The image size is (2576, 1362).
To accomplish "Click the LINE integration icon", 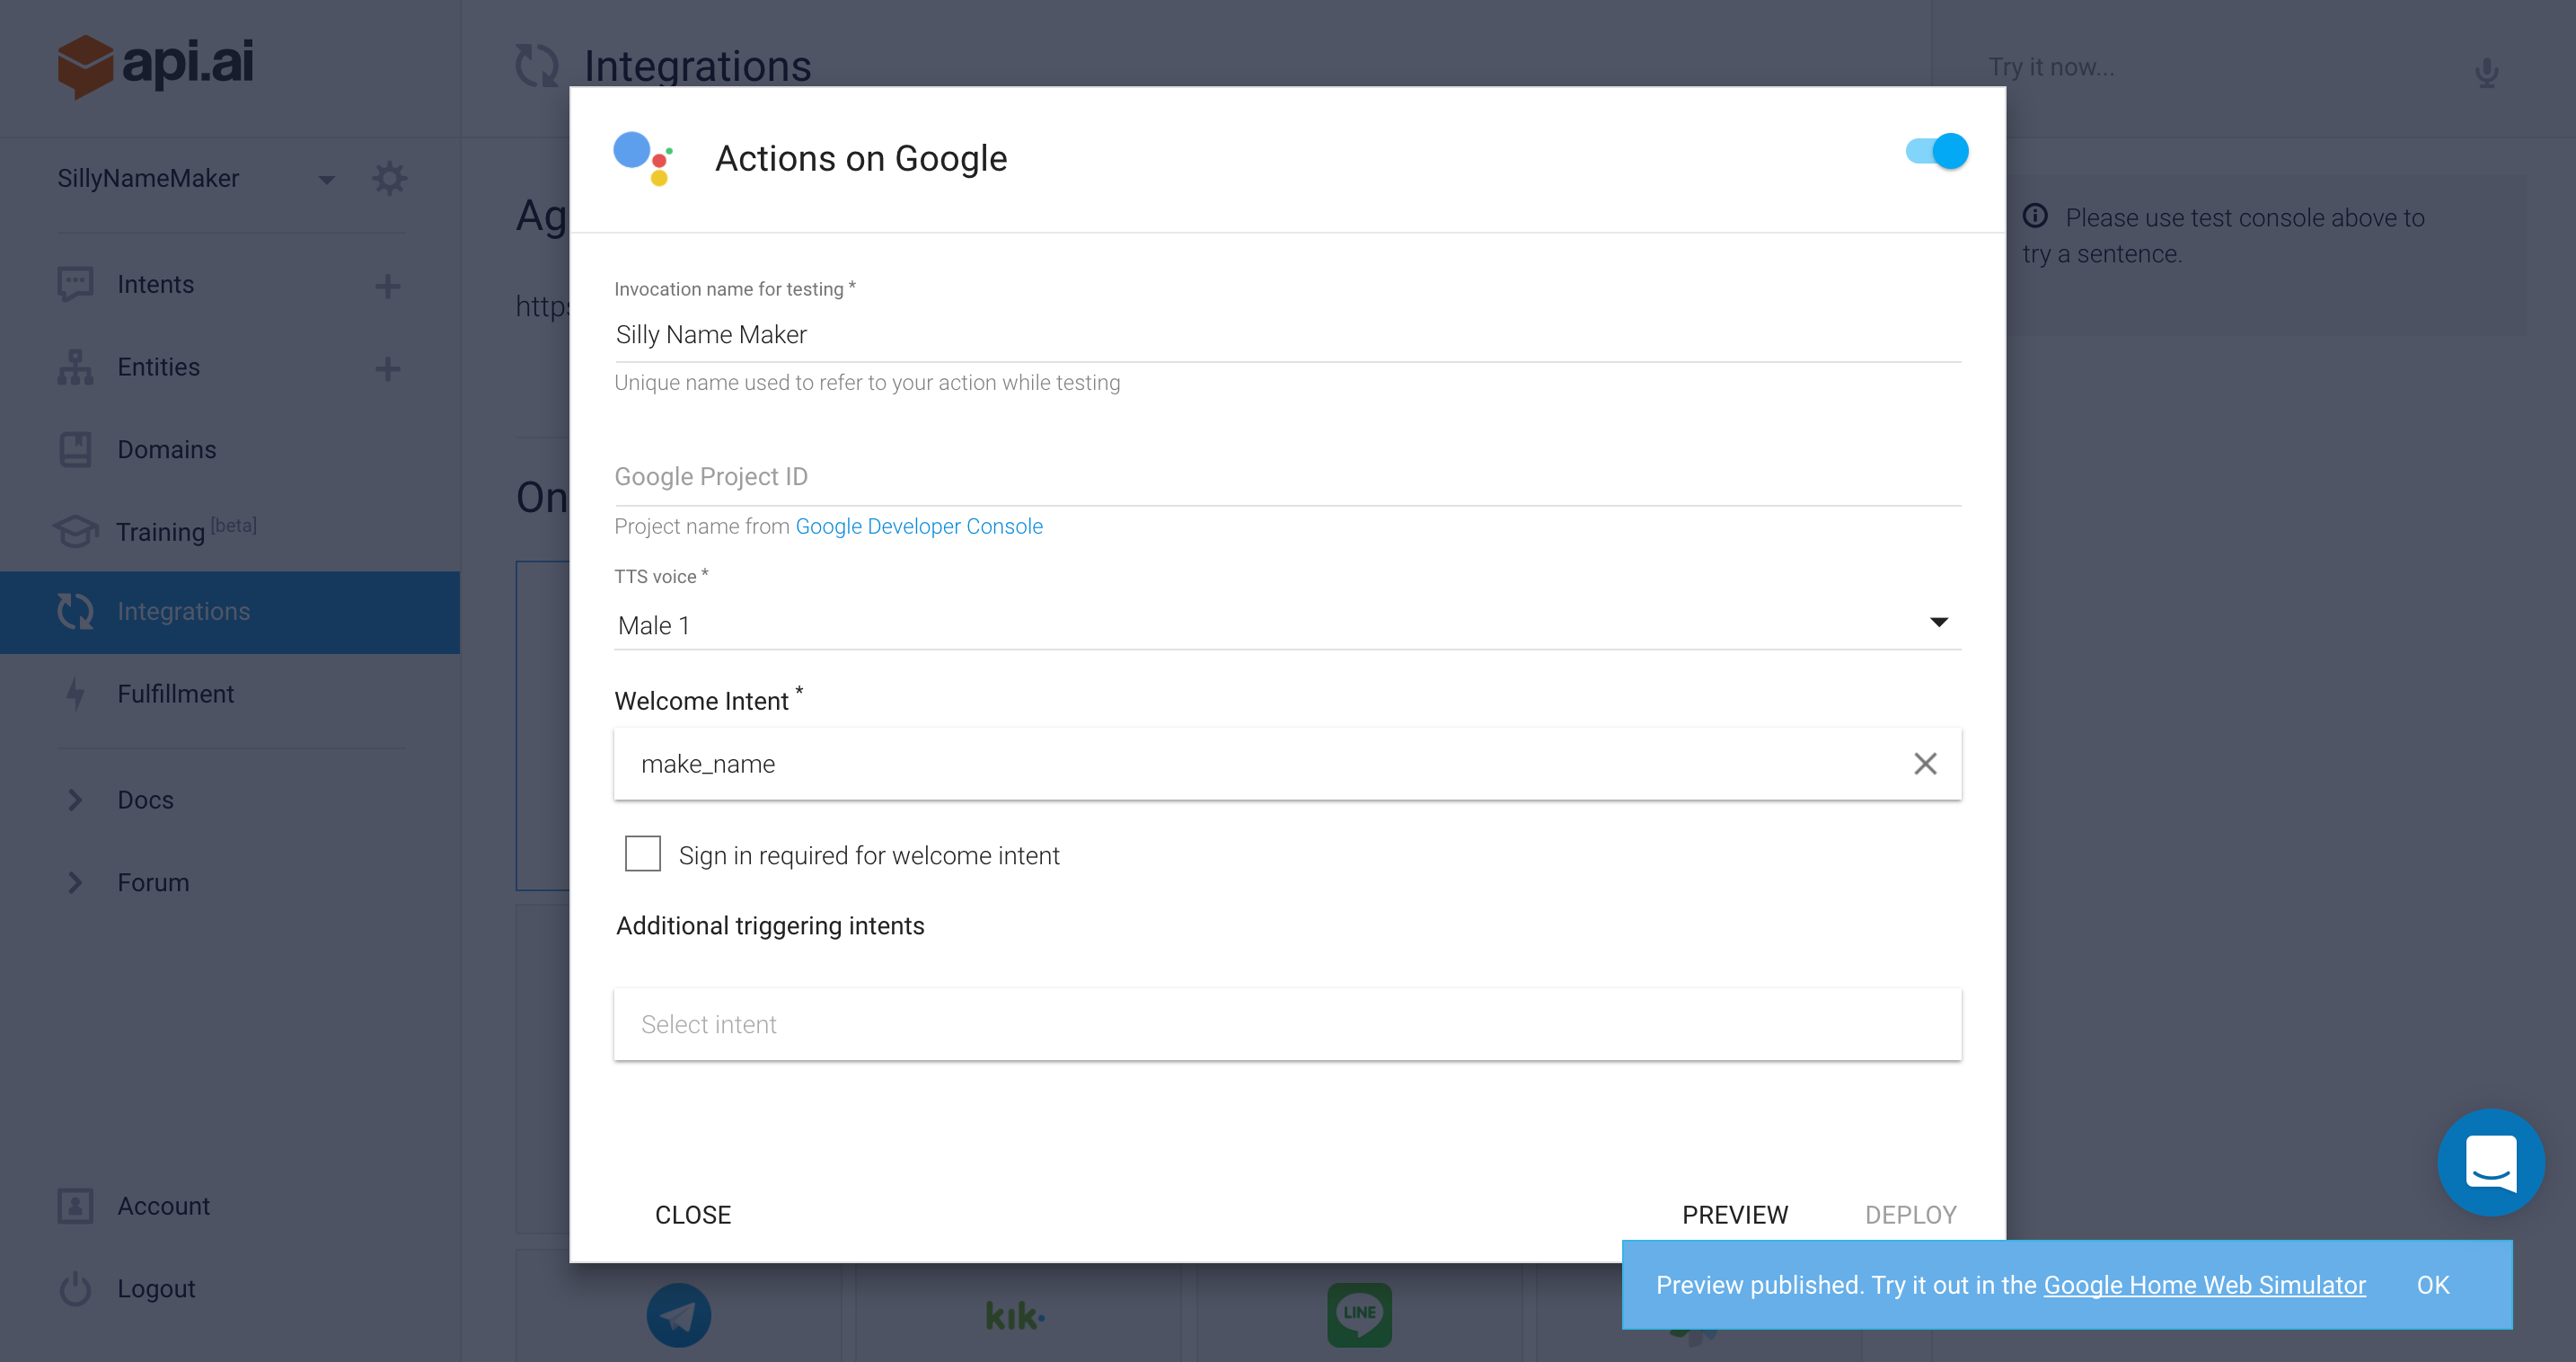I will coord(1358,1314).
